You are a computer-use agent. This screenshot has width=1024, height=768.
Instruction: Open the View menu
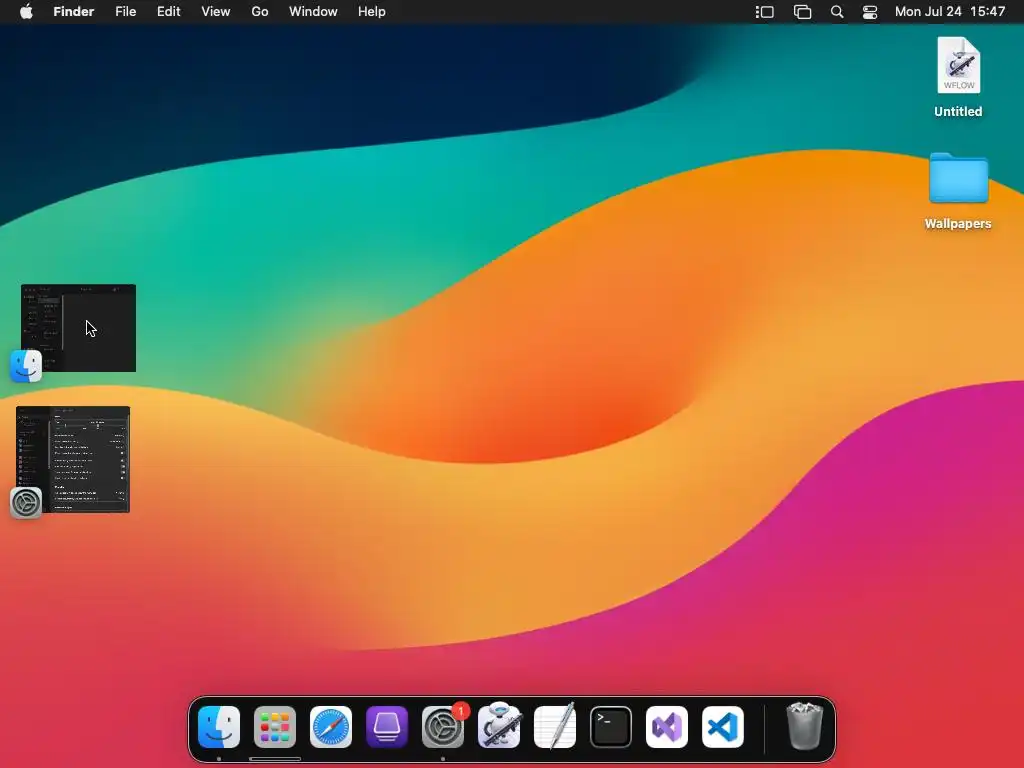point(216,12)
